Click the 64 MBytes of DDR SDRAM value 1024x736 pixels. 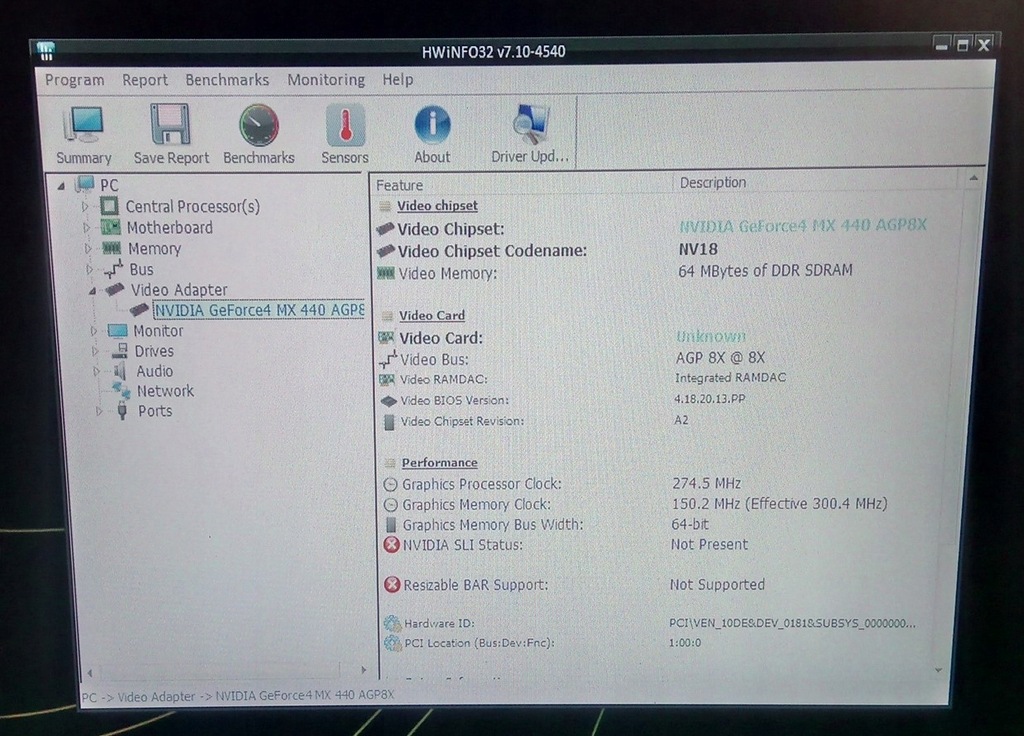tap(765, 270)
